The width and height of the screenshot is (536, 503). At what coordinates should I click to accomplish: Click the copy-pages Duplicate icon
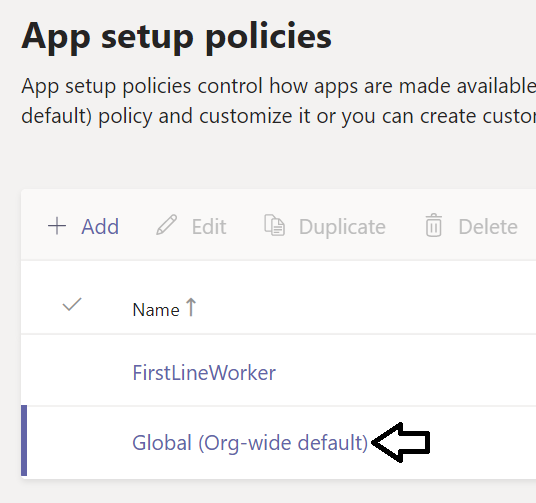(274, 225)
